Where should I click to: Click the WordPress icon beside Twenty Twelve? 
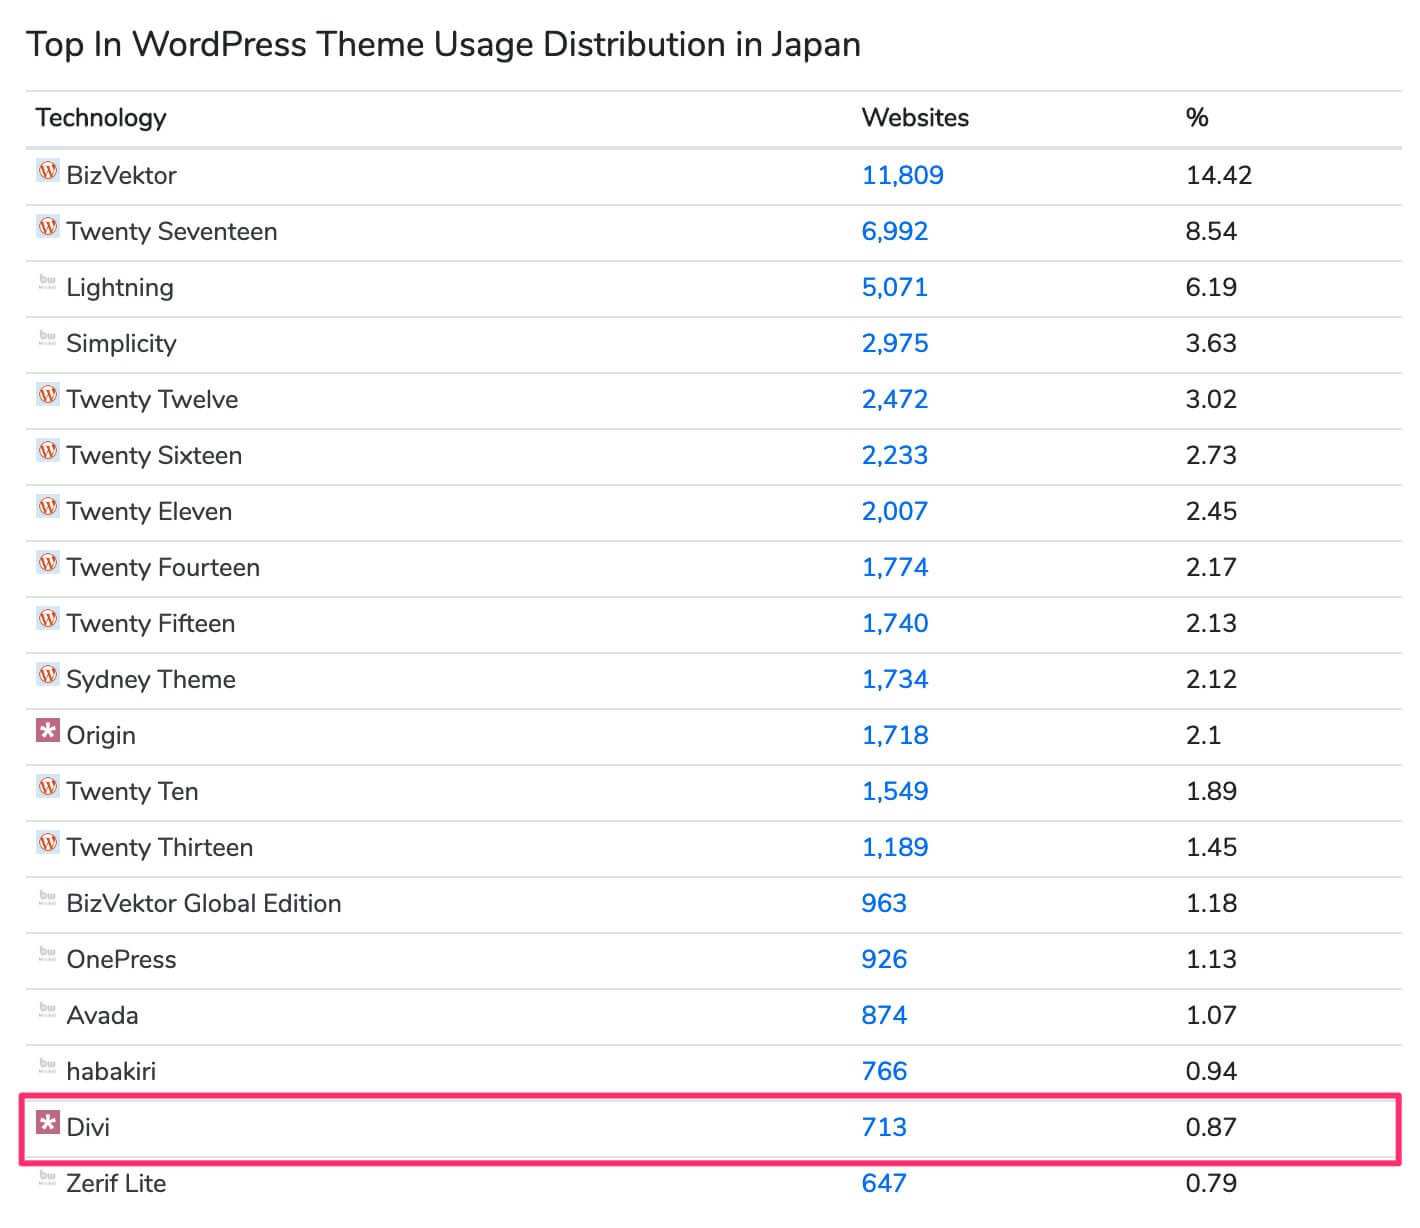(48, 395)
